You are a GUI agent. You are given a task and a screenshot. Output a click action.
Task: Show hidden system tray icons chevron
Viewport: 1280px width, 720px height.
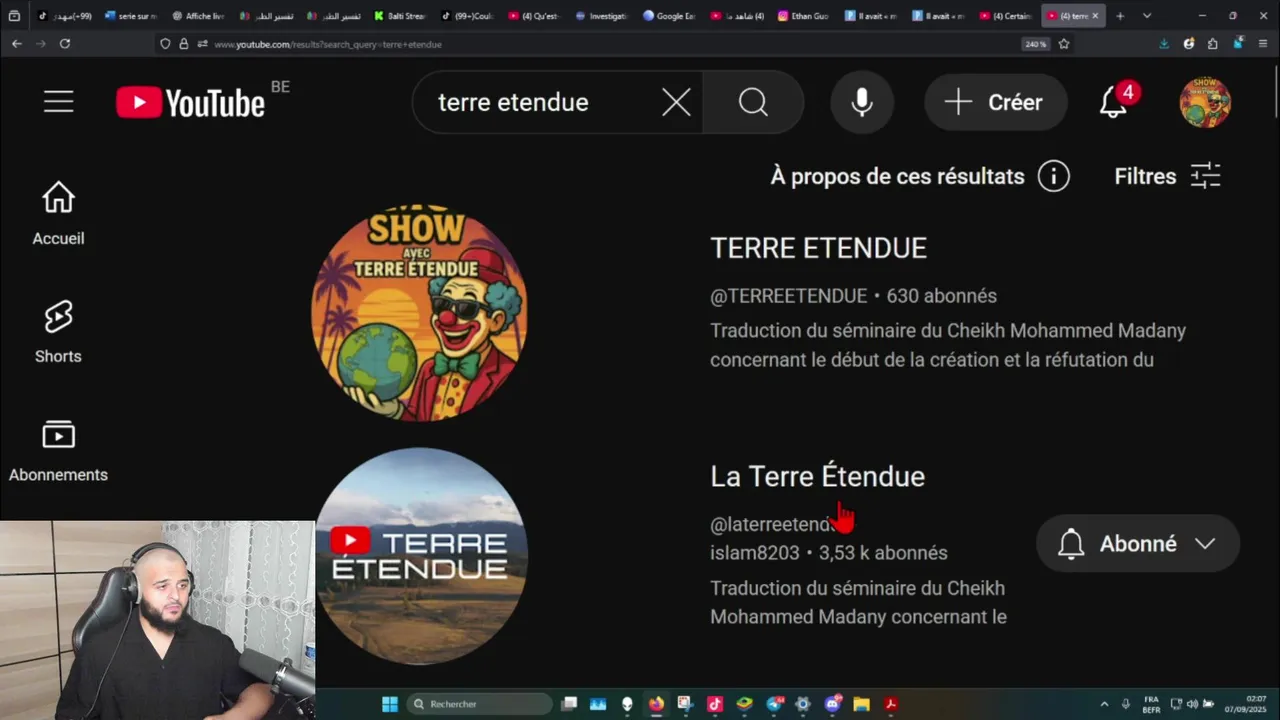1104,704
